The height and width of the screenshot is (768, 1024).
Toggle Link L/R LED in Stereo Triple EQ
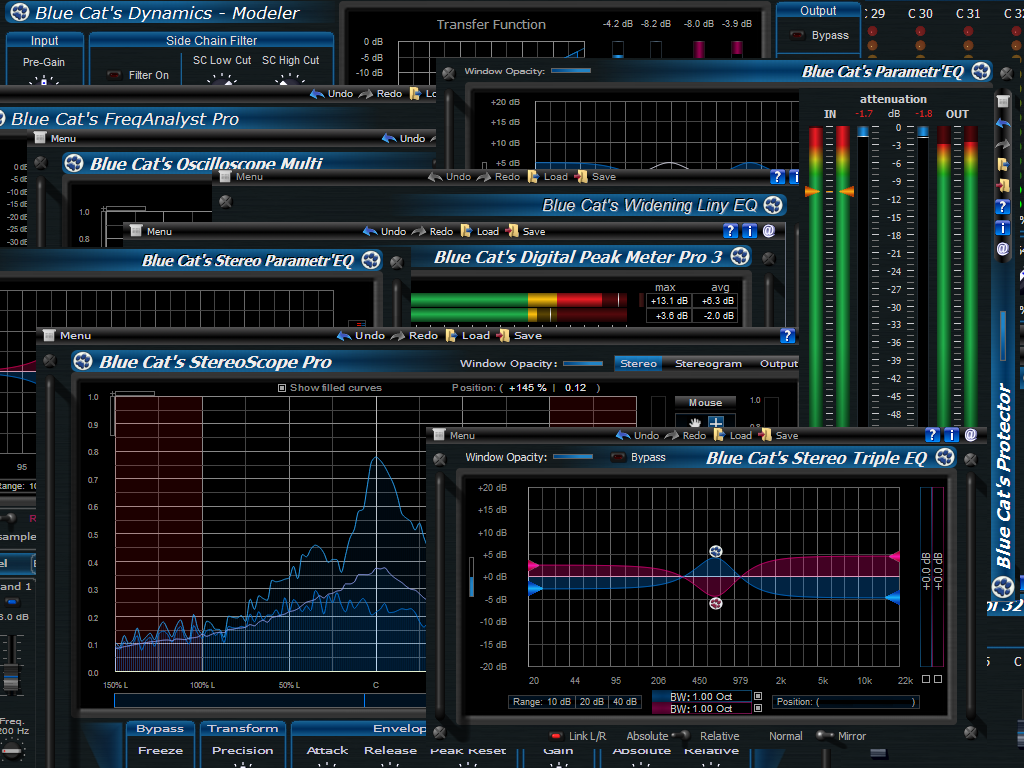click(556, 736)
